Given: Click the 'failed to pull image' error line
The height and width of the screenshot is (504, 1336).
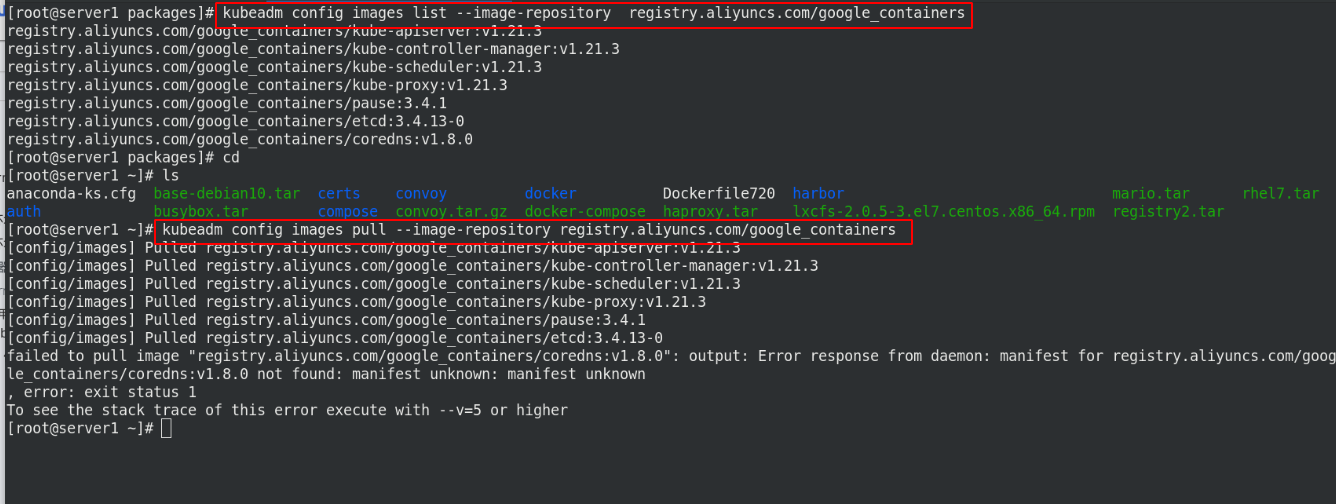Looking at the screenshot, I should [670, 355].
